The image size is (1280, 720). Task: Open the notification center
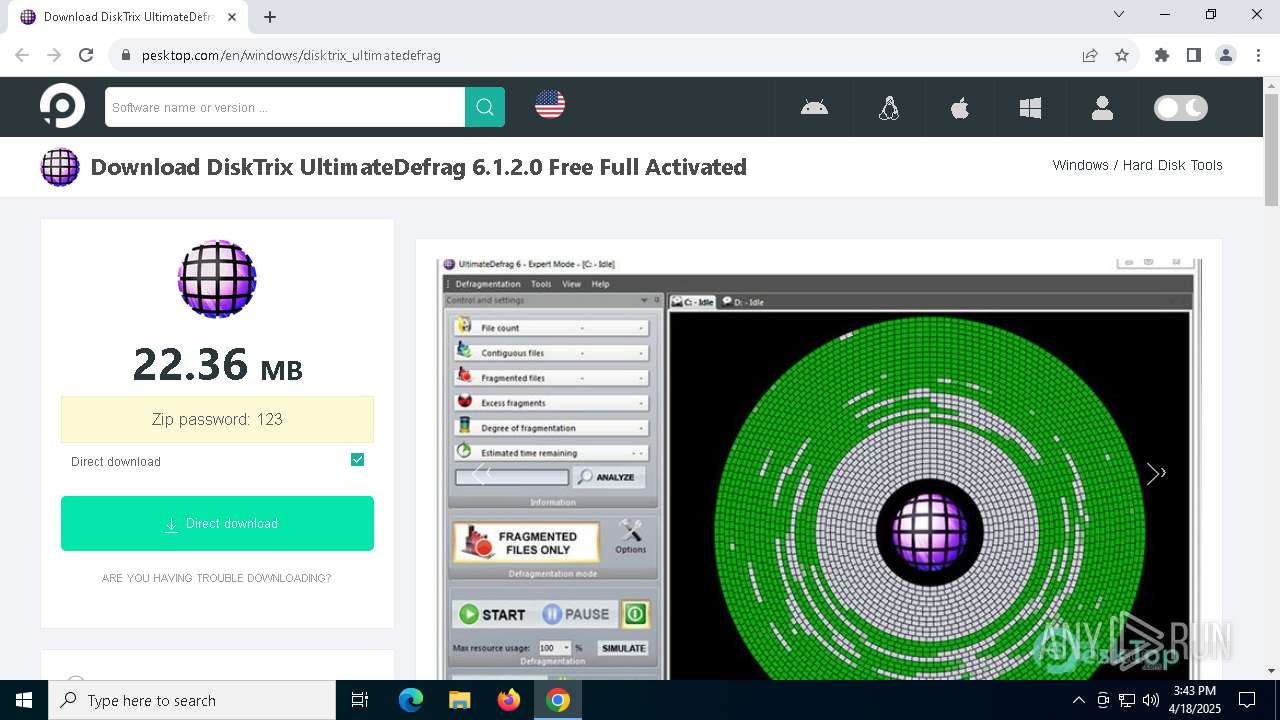tap(1247, 700)
